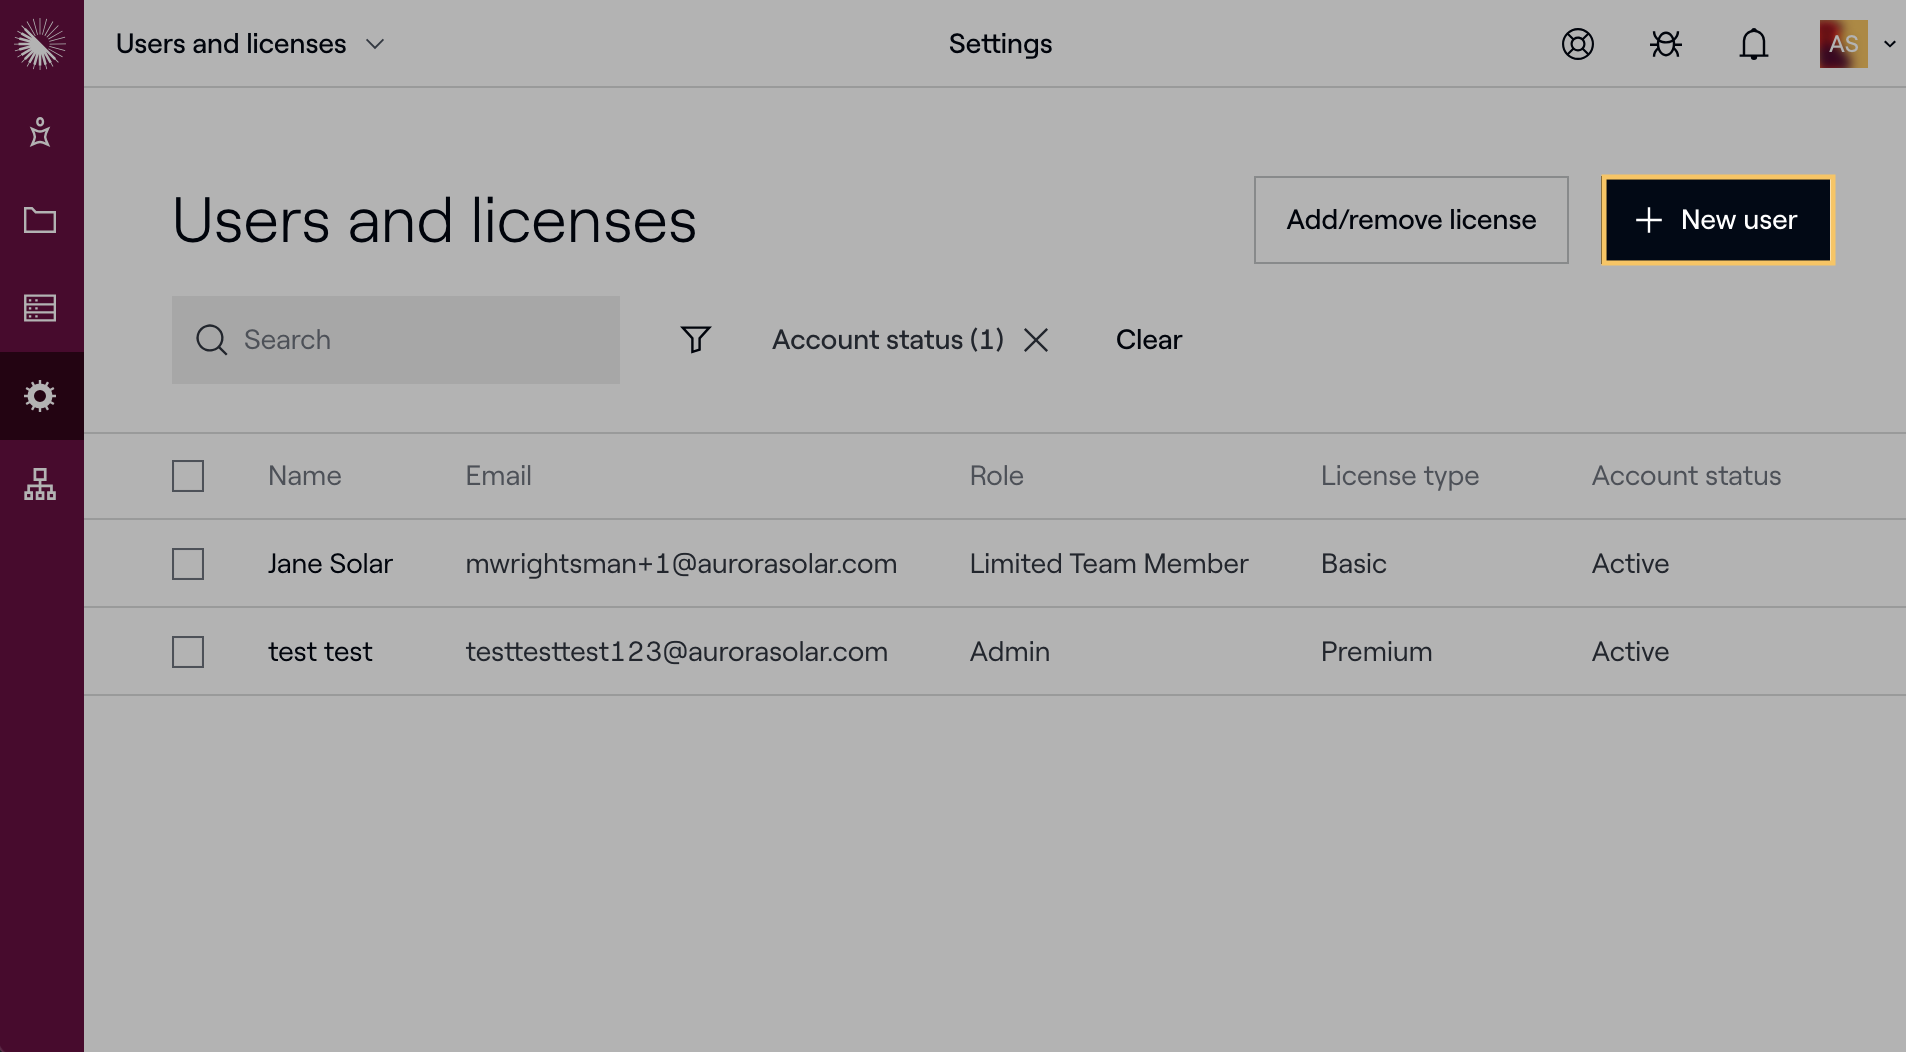
Task: Click the New user button
Action: pos(1717,220)
